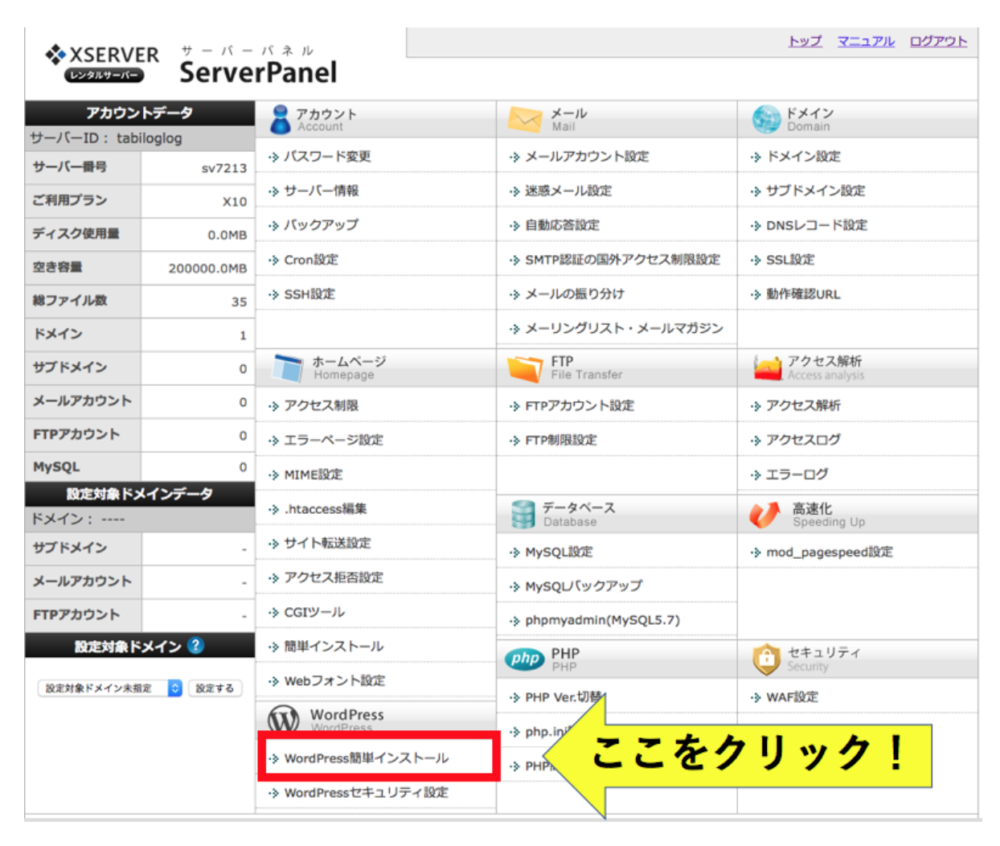Open the 設定対象ドメイン未指定 dropdown
1000x846 pixels.
click(x=110, y=689)
